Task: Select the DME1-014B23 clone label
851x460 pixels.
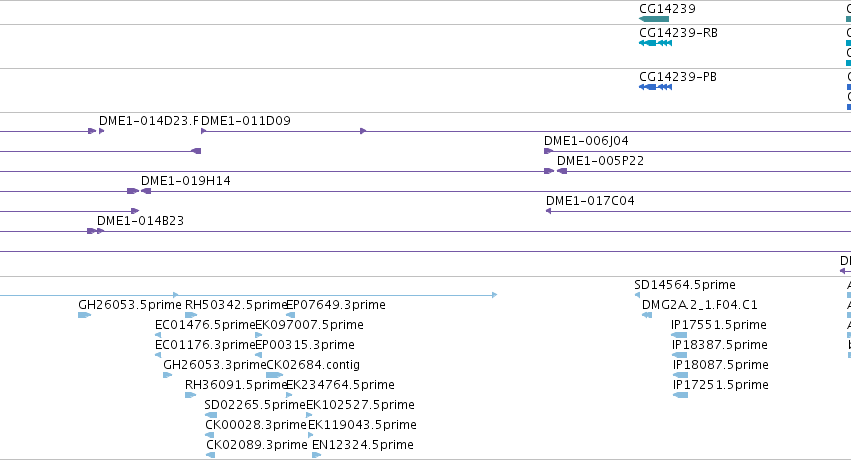Action: click(x=140, y=221)
